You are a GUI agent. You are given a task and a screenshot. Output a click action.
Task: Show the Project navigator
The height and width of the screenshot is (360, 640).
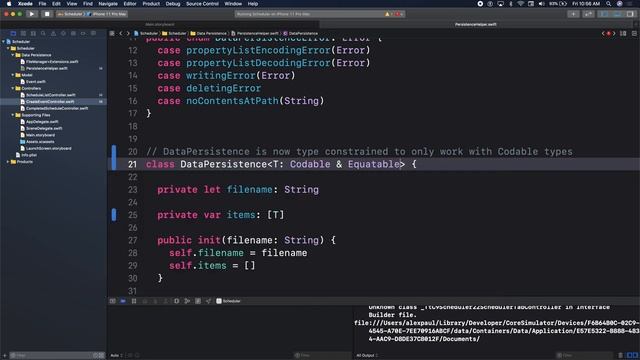click(13, 33)
